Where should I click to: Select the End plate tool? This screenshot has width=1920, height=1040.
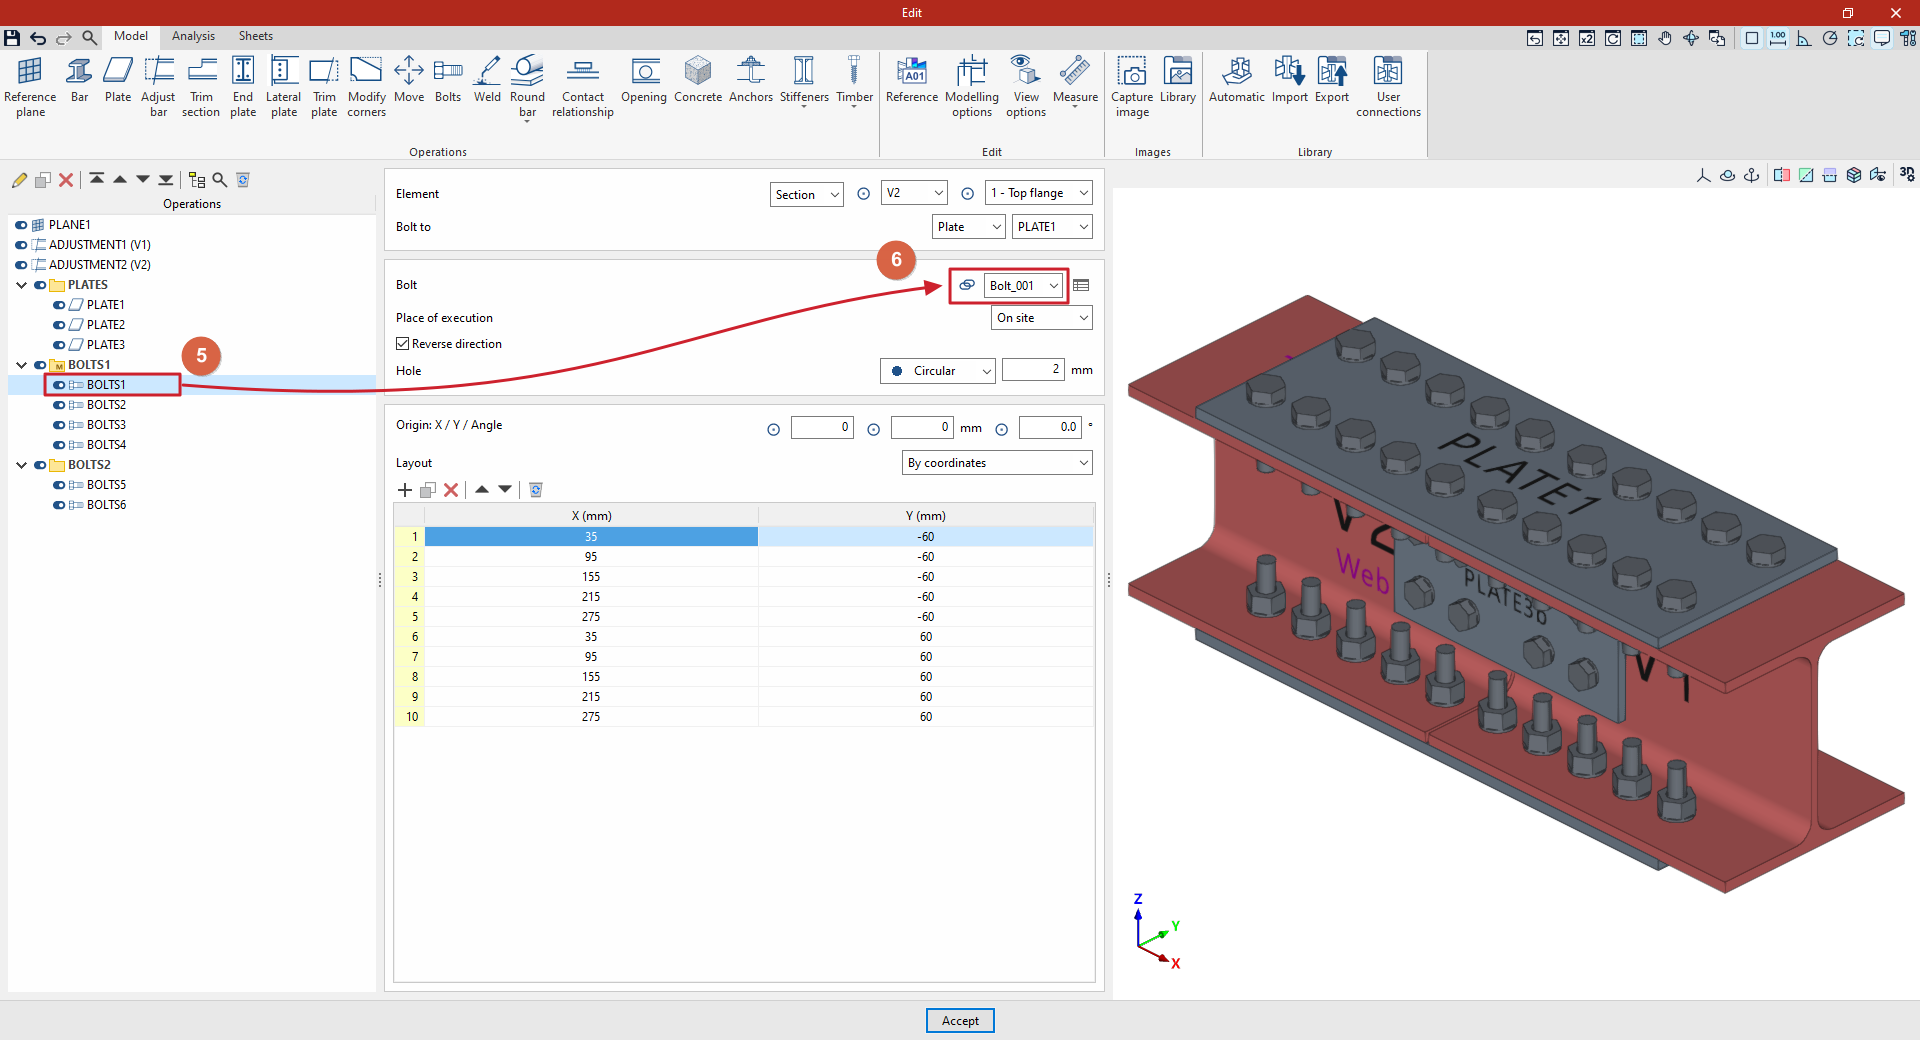pos(243,87)
